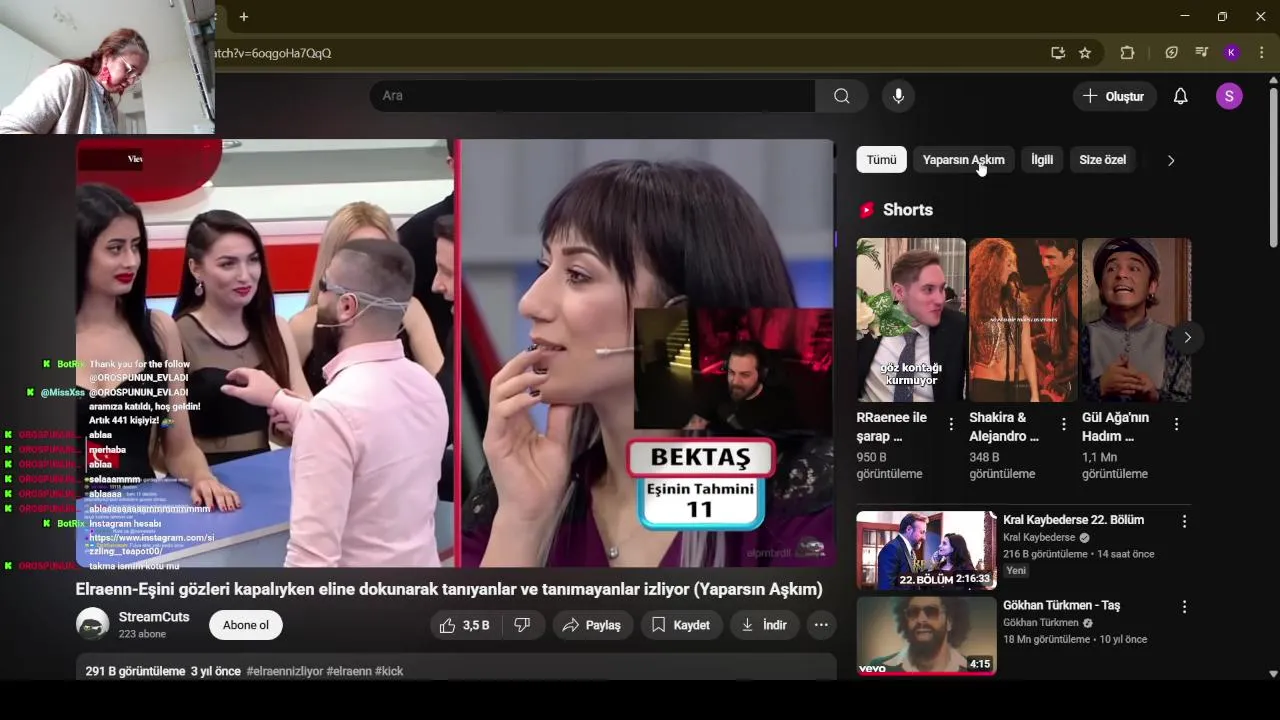Screen dimensions: 1280x720
Task: Open the browser extensions puzzle icon
Action: [x=1127, y=53]
